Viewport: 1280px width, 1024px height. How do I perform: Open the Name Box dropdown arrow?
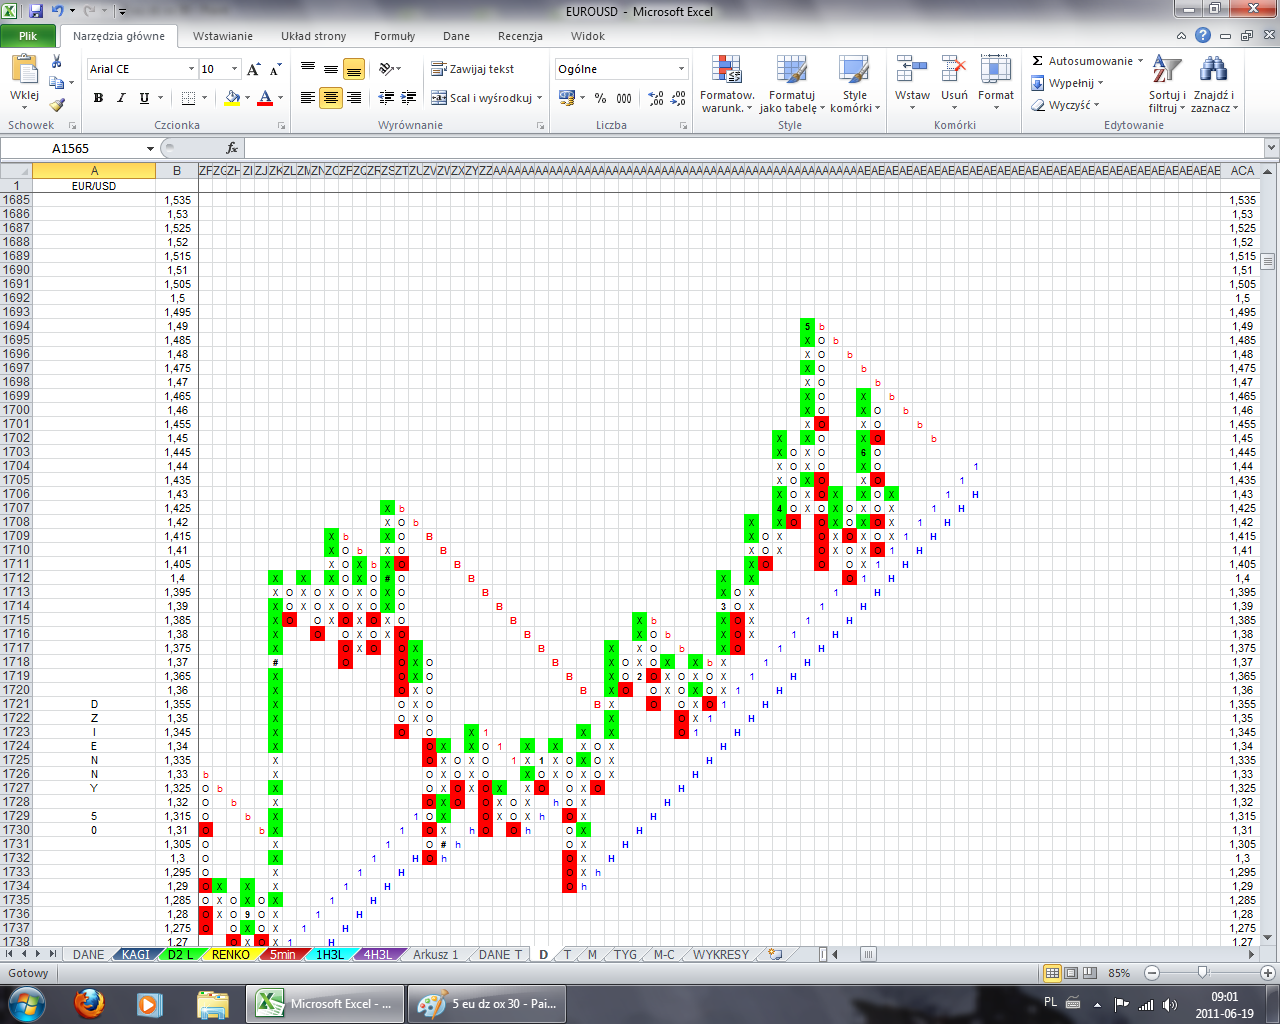(x=150, y=148)
